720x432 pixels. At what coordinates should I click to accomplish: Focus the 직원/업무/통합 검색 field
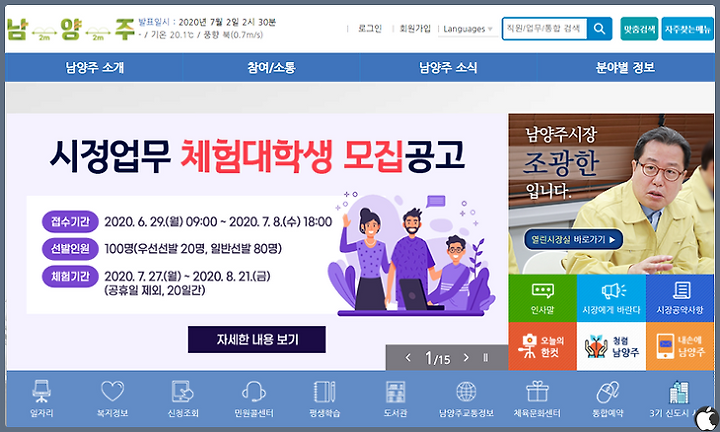click(x=545, y=28)
